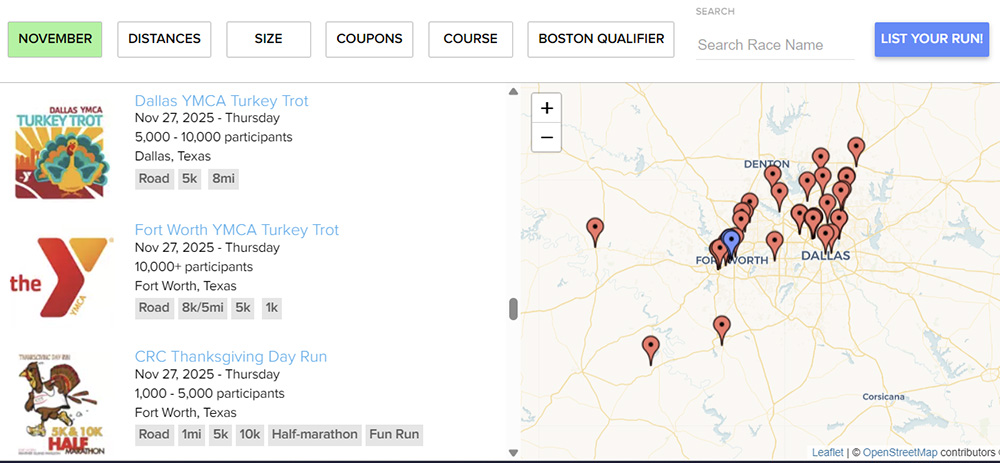Image resolution: width=1000 pixels, height=463 pixels.
Task: Click the Search Race Name field
Action: tap(775, 45)
